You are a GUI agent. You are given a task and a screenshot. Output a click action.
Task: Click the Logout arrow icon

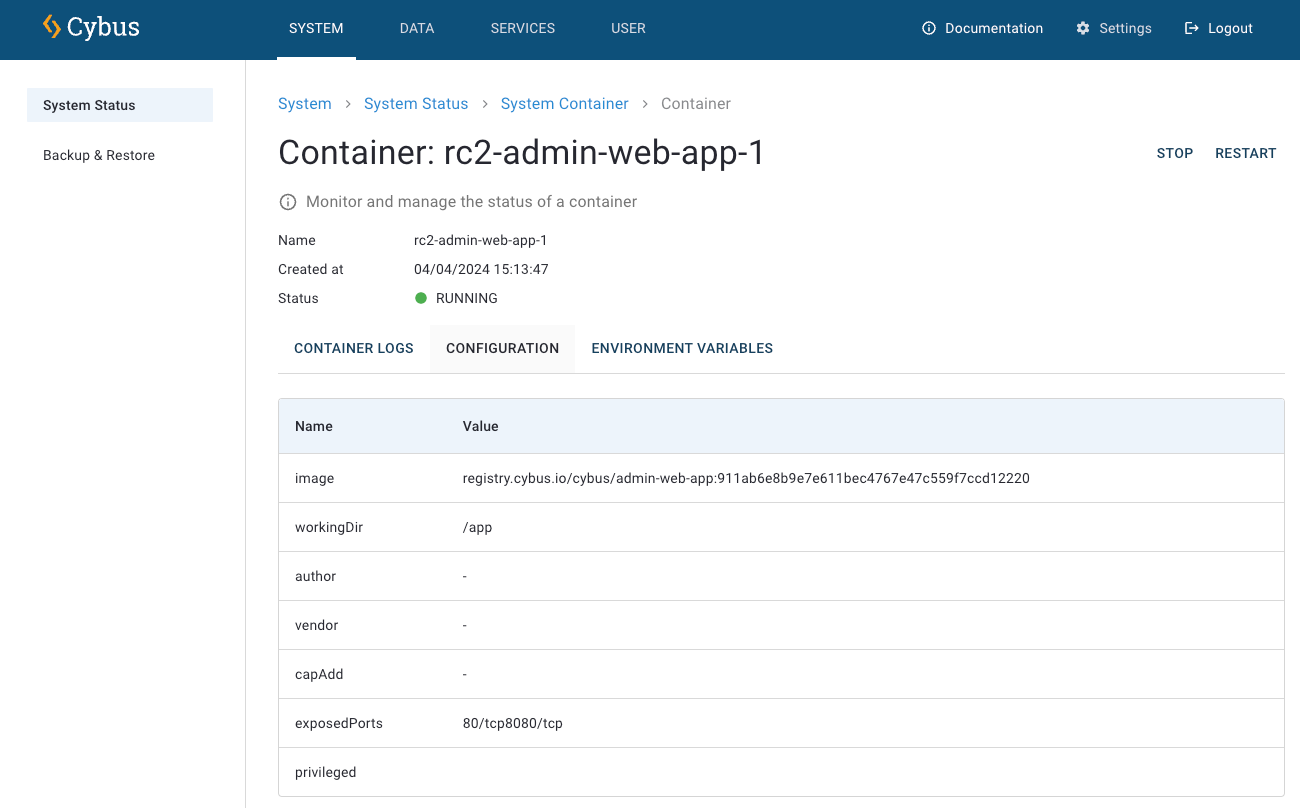point(1191,28)
